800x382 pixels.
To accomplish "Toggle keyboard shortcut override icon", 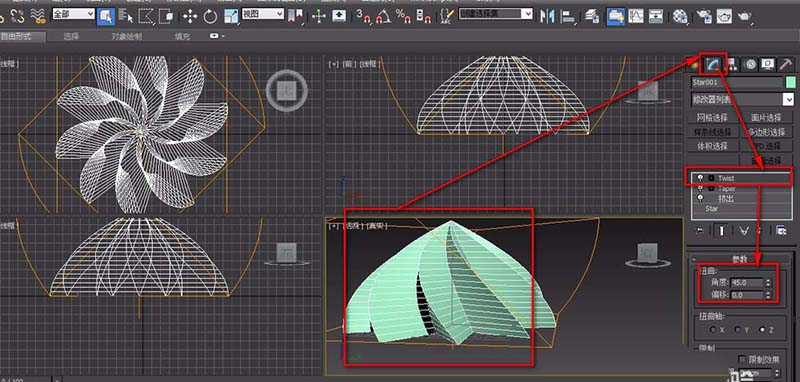I will coord(339,16).
